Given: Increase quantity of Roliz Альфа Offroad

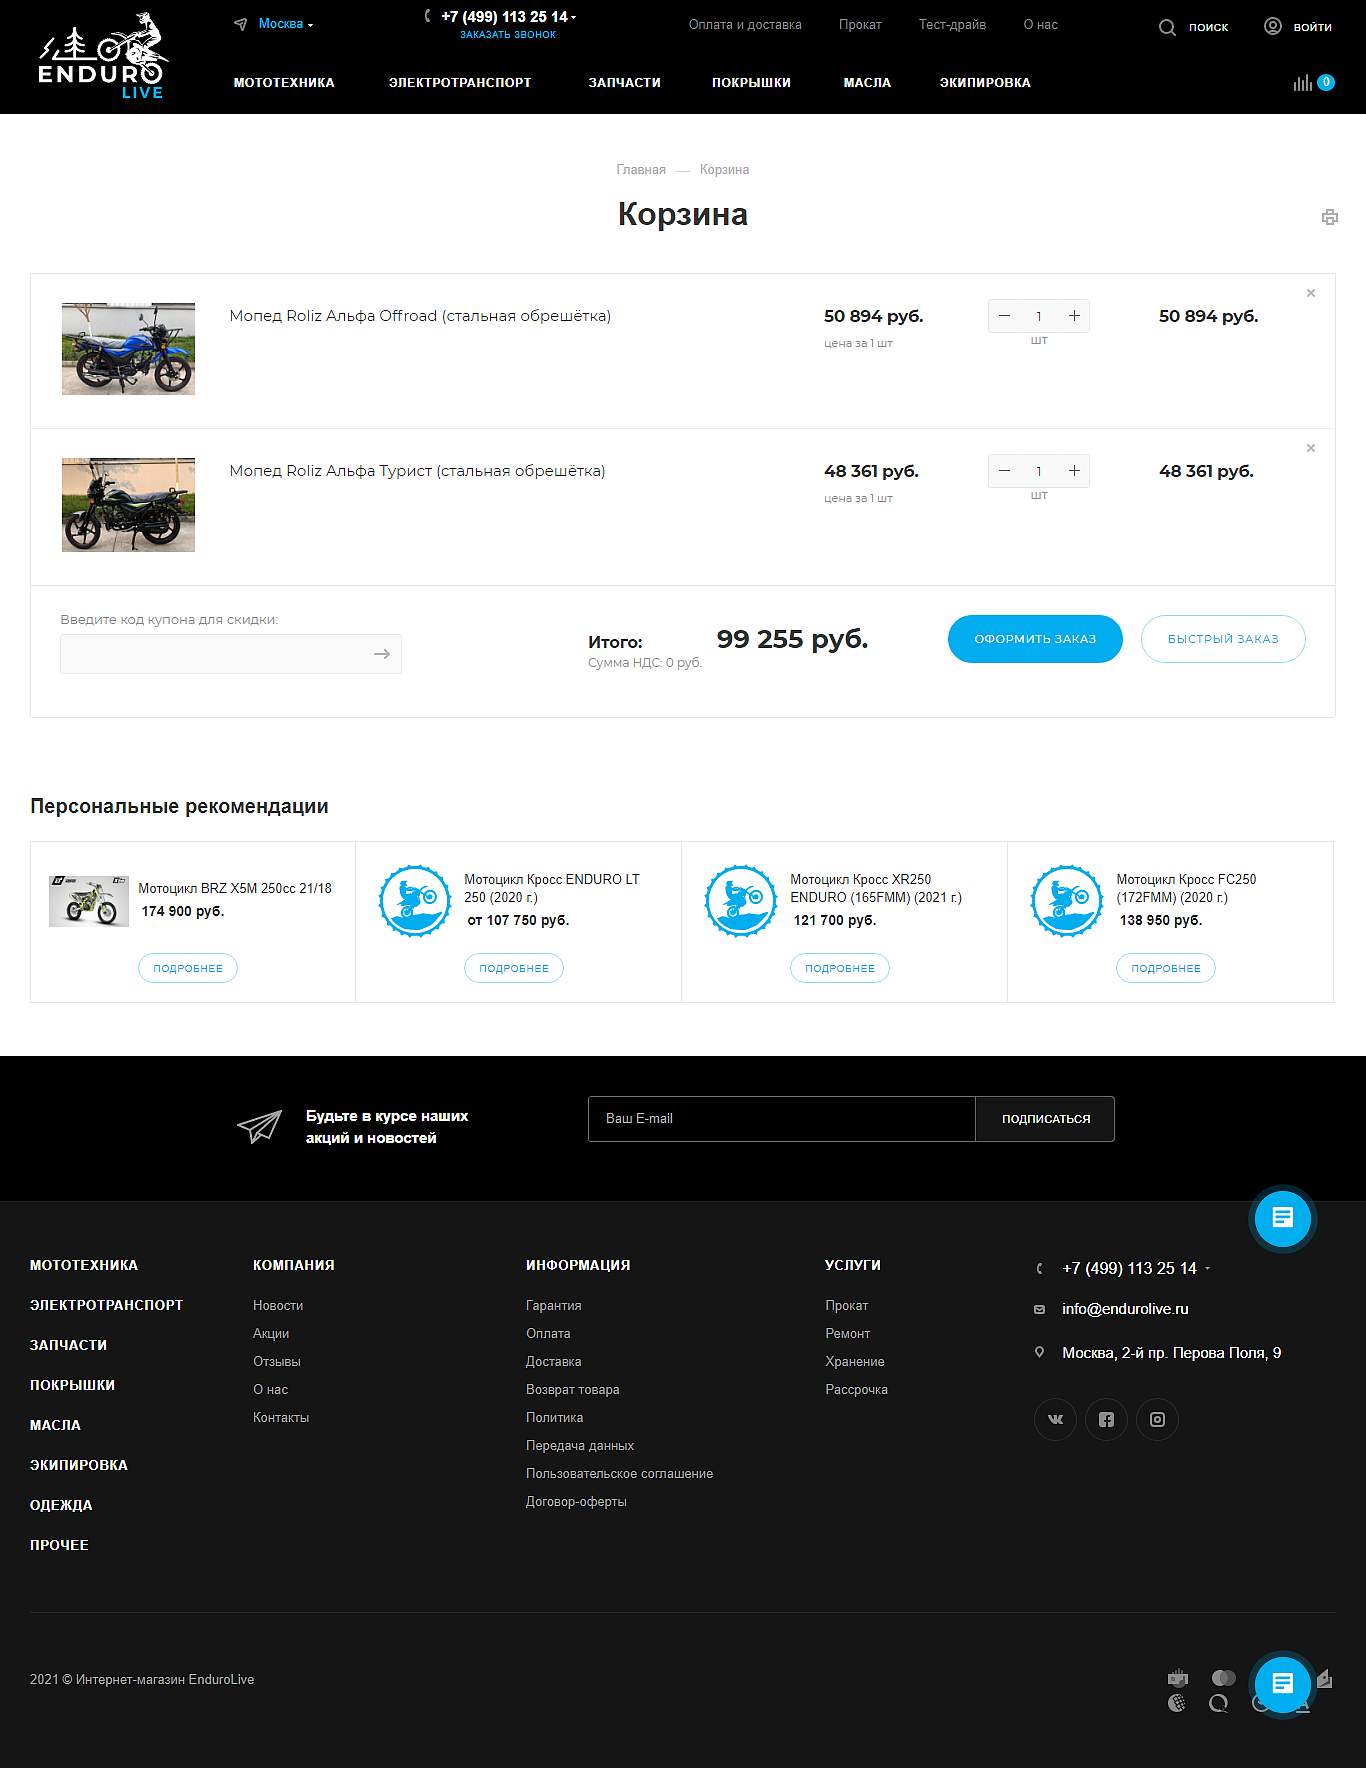Looking at the screenshot, I should 1074,316.
